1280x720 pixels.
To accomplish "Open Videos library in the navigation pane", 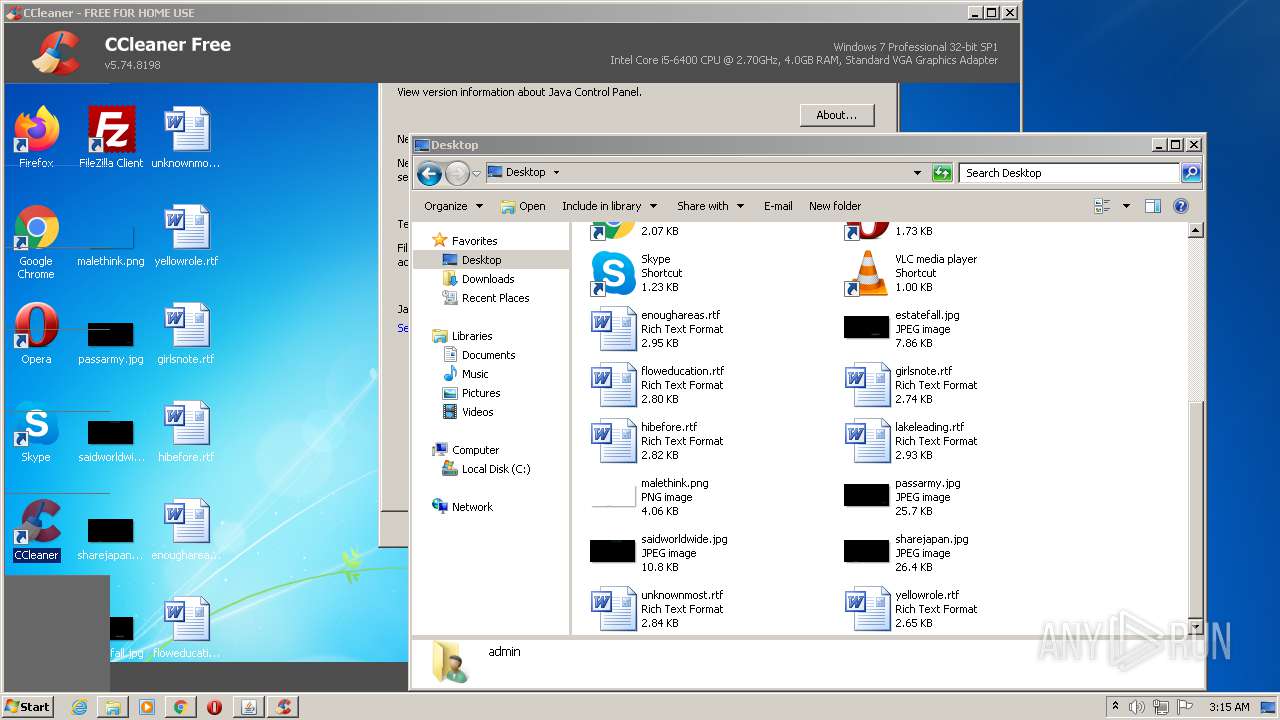I will tap(477, 412).
